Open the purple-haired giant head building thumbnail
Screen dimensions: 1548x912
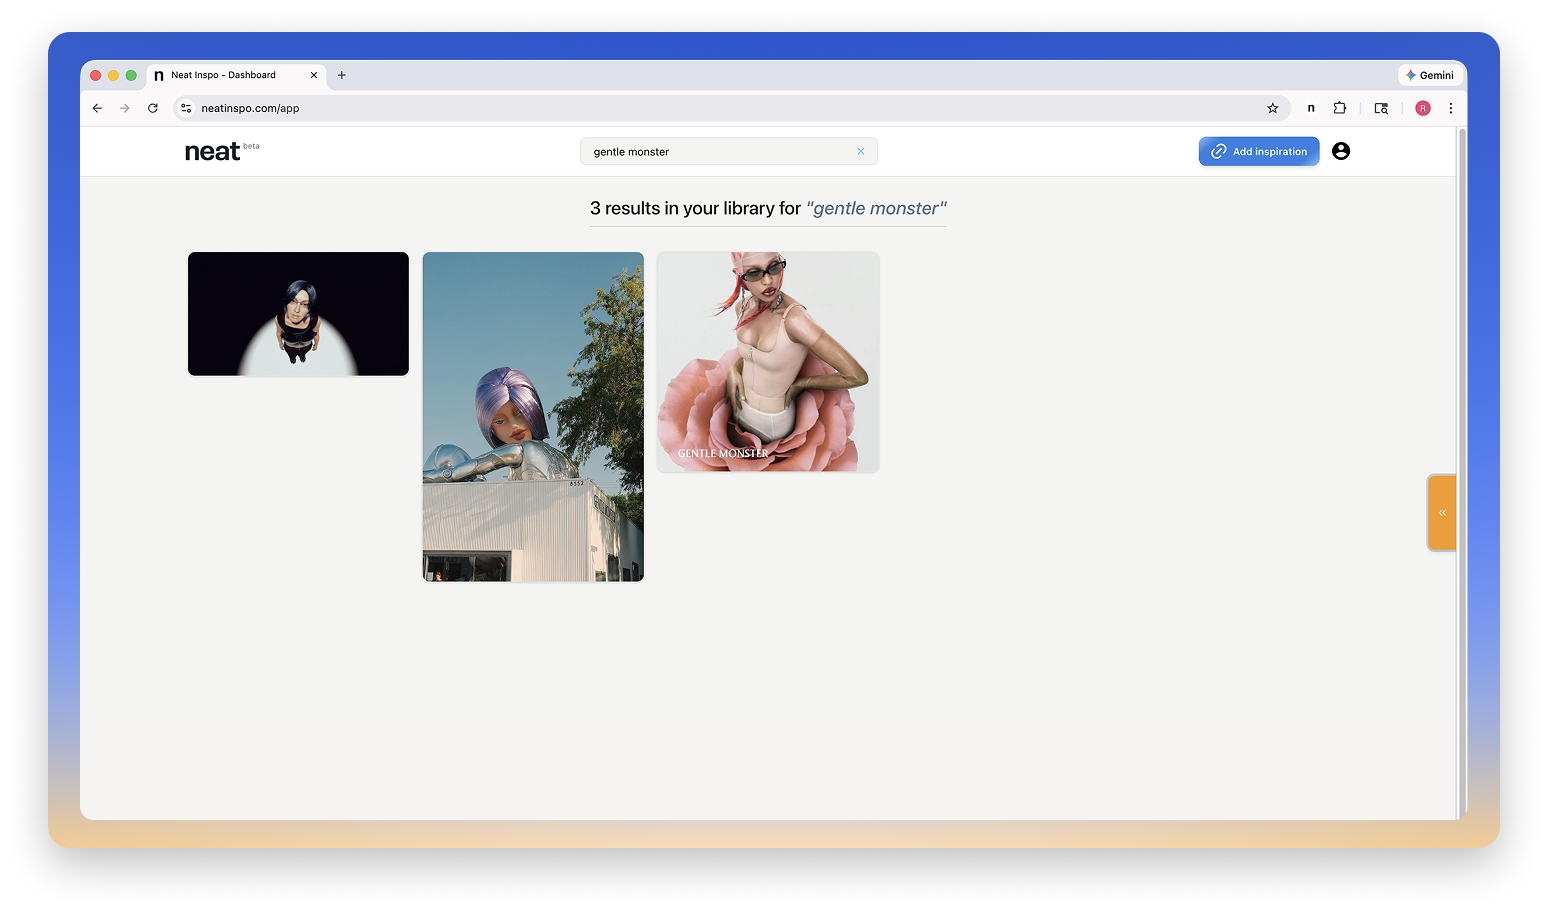click(533, 417)
